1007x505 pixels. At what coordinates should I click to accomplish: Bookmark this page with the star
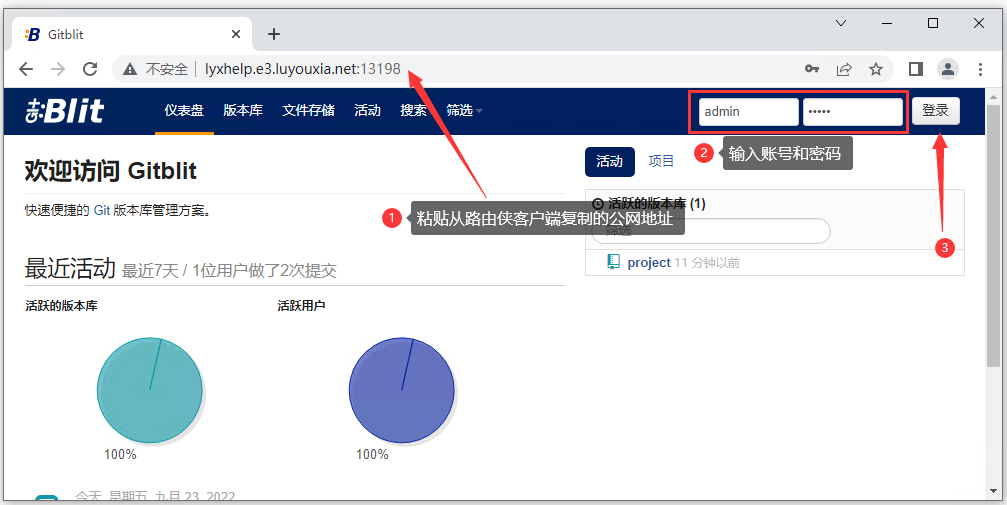pos(876,69)
